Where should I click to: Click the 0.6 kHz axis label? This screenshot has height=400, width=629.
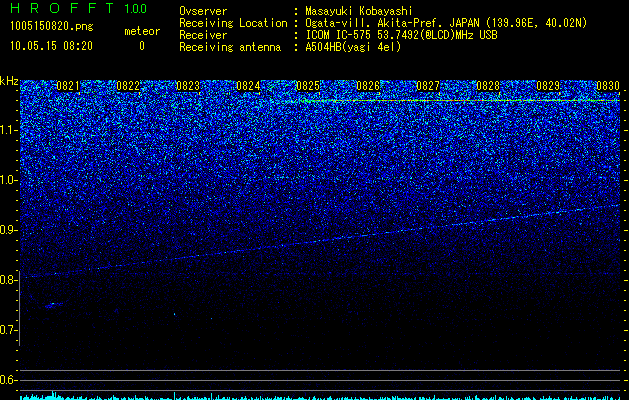tap(9, 380)
